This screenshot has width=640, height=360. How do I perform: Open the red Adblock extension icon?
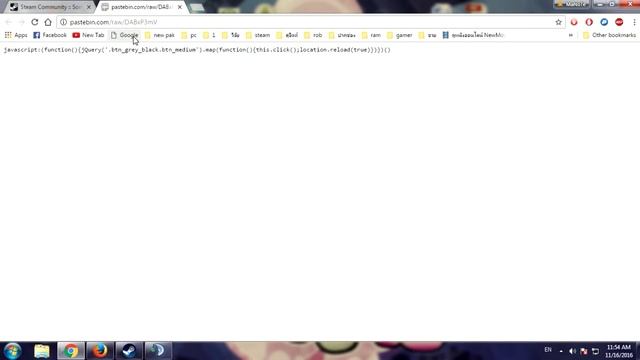point(619,22)
